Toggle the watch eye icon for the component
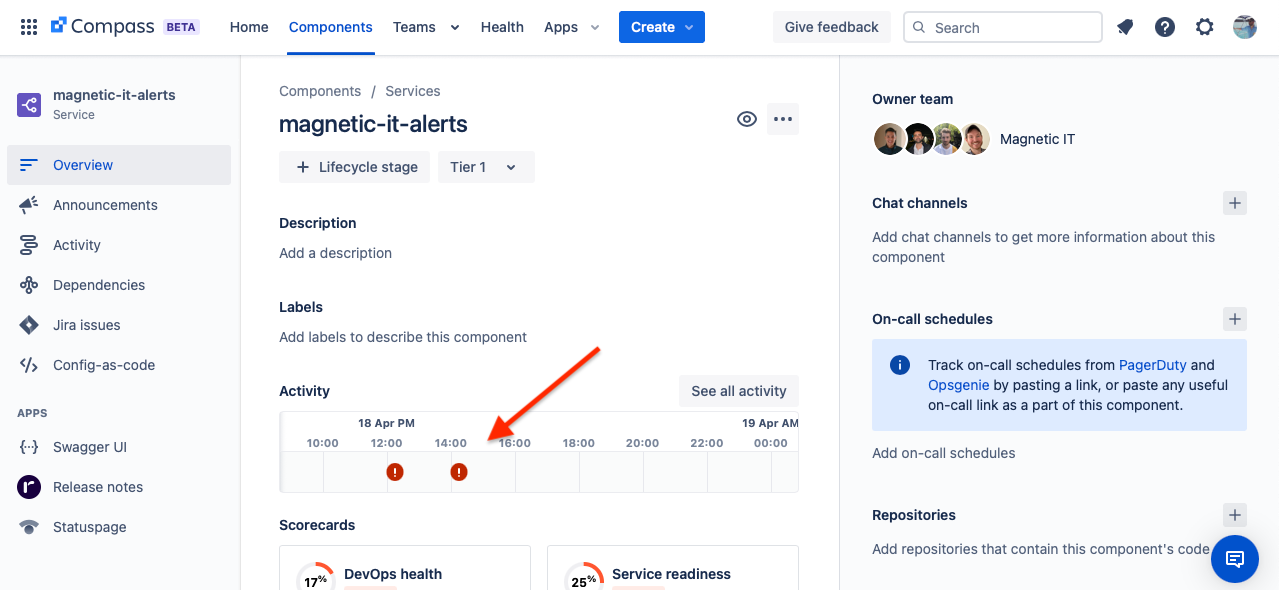Viewport: 1279px width, 590px height. pos(747,119)
